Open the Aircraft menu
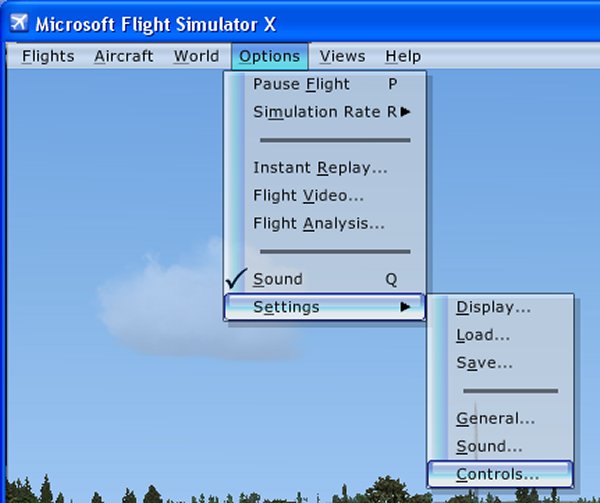The width and height of the screenshot is (600, 503). 124,56
